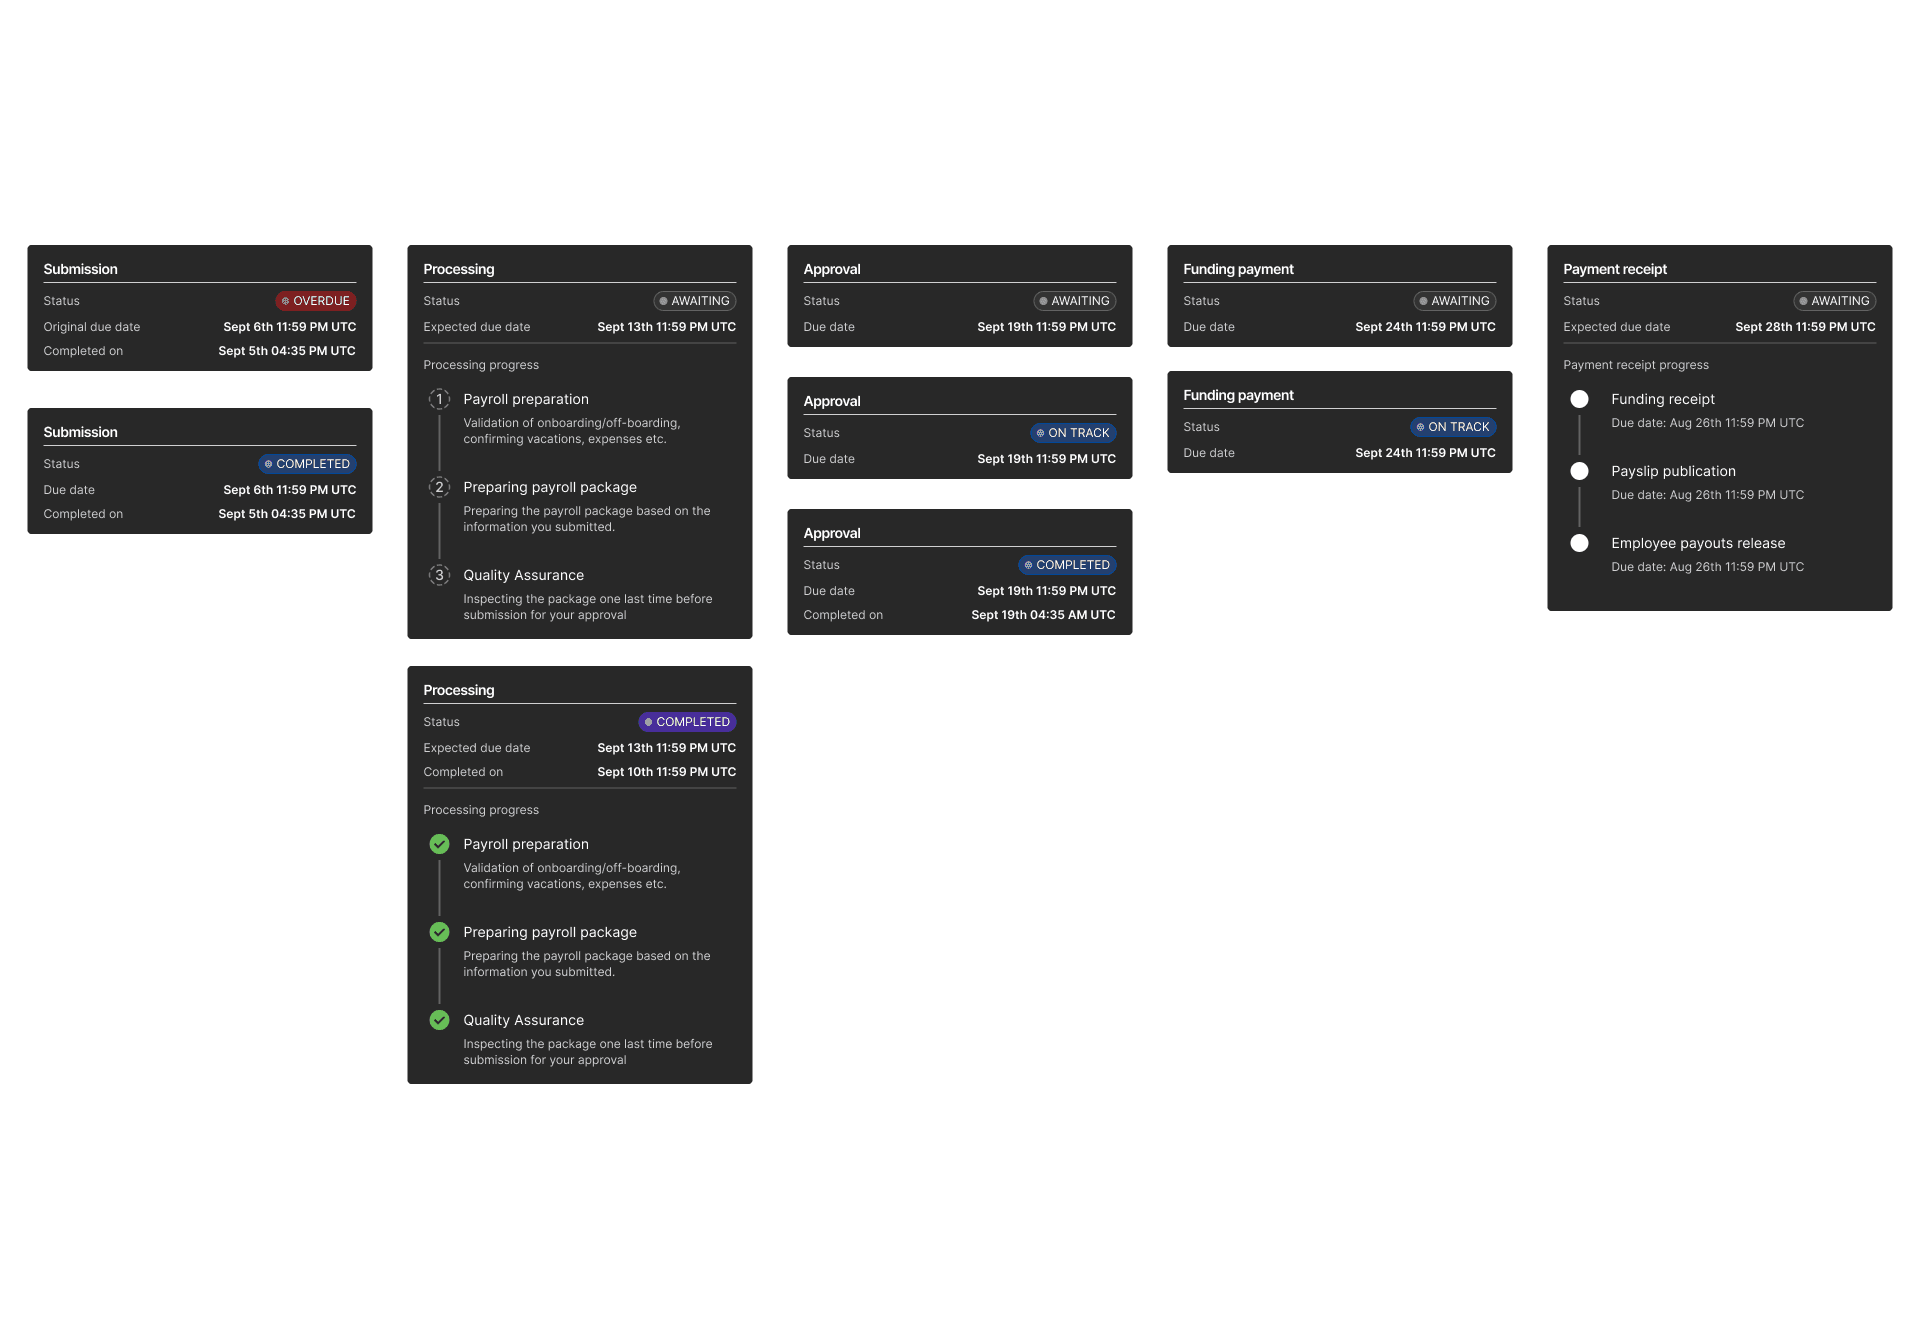
Task: Click the progress line connecting Funding receipt steps
Action: coord(1580,435)
